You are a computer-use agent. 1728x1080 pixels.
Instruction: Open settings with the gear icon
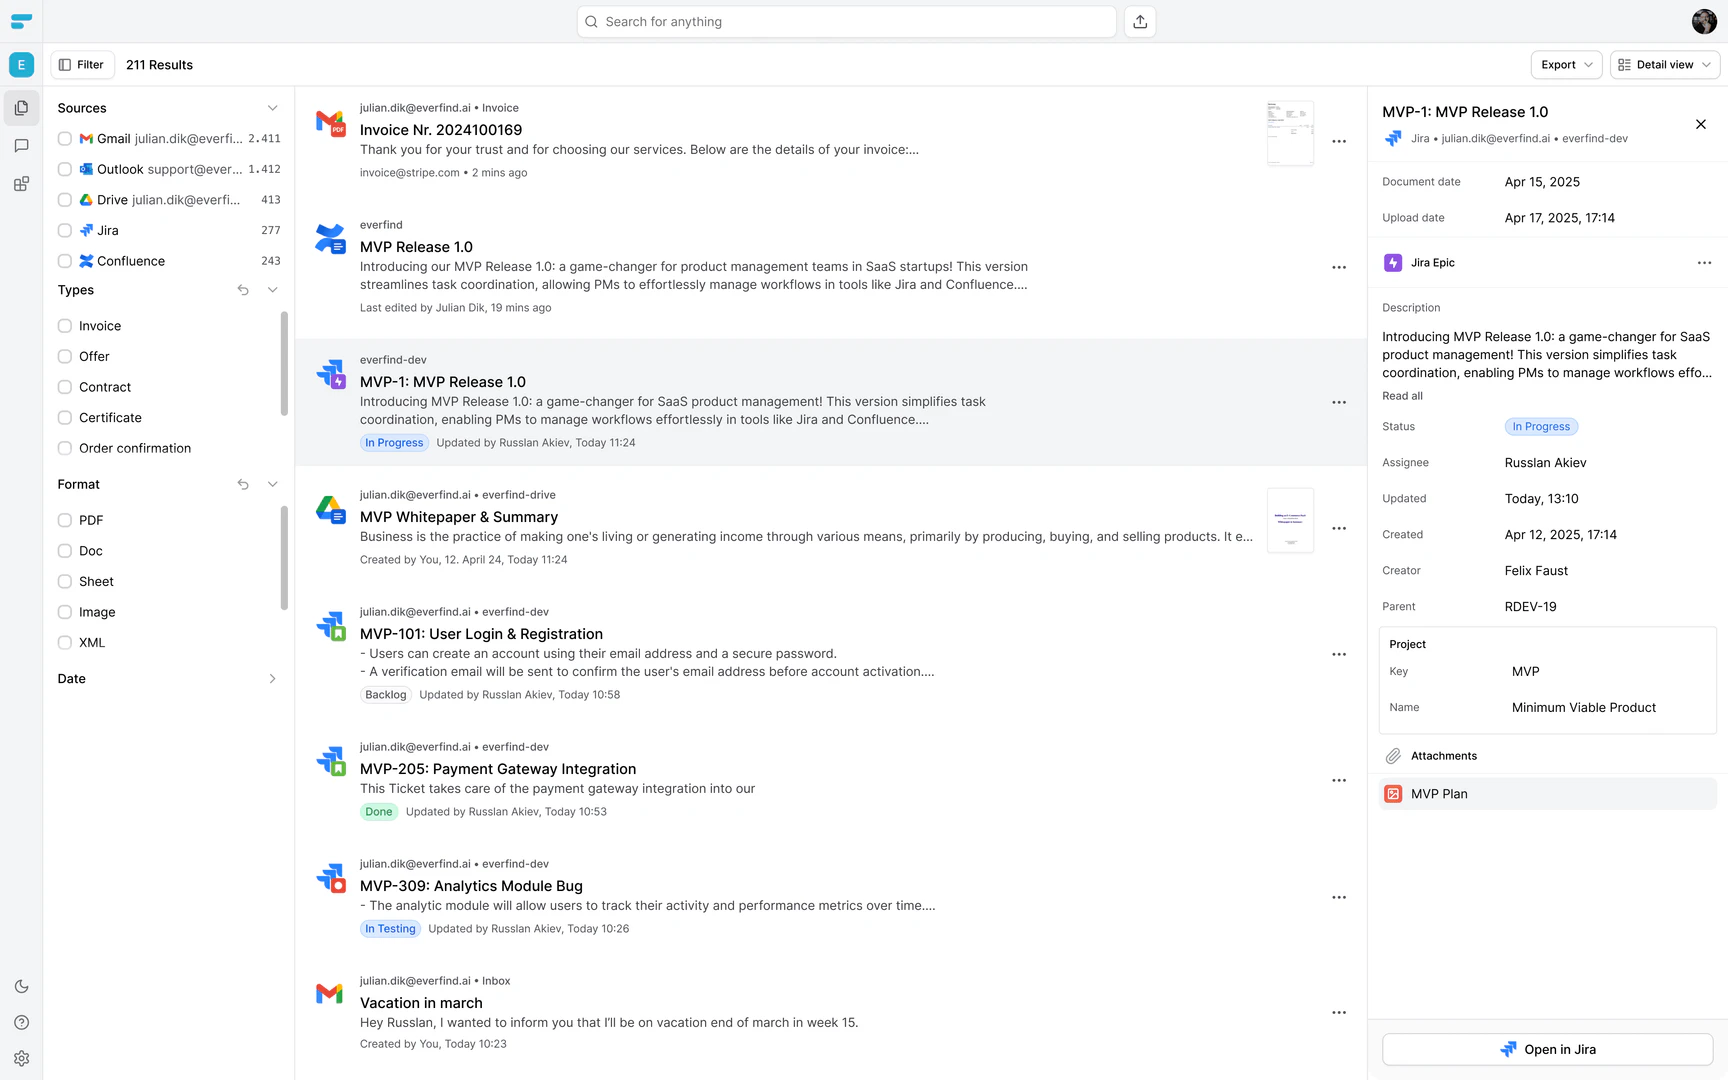pyautogui.click(x=21, y=1058)
